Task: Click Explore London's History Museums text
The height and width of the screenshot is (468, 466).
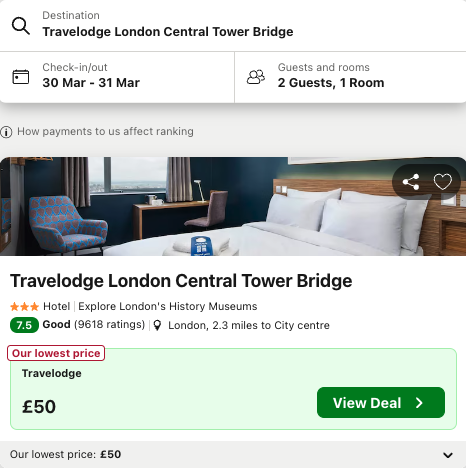Action: coord(168,306)
